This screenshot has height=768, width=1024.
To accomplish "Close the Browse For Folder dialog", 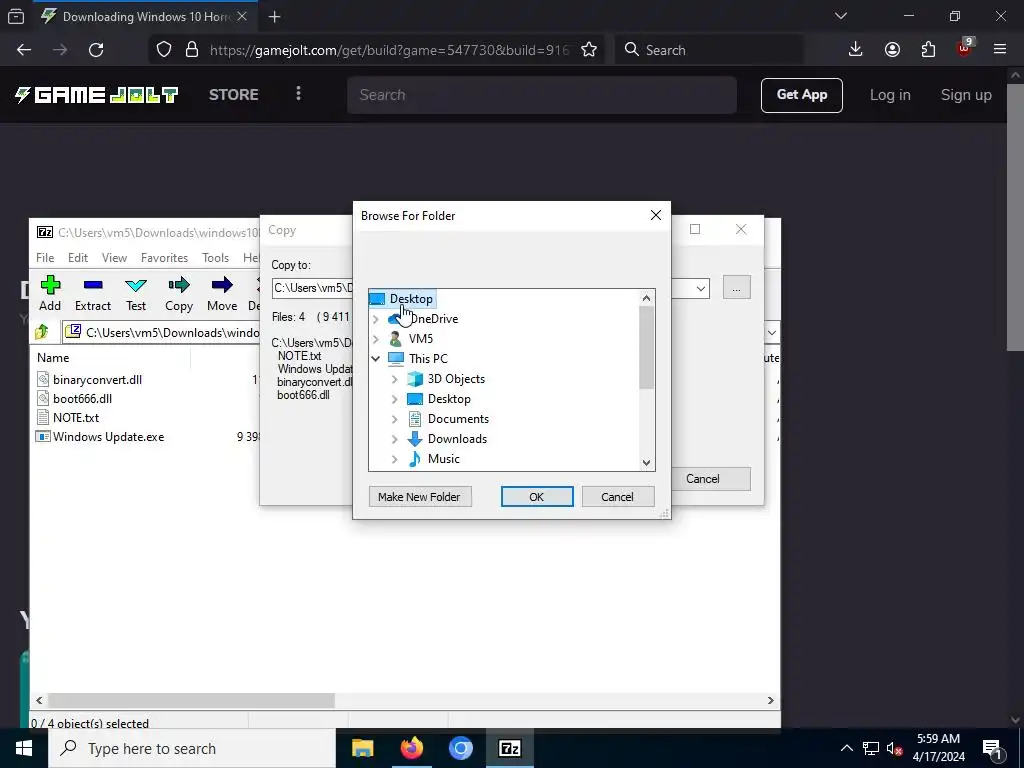I will pos(656,216).
